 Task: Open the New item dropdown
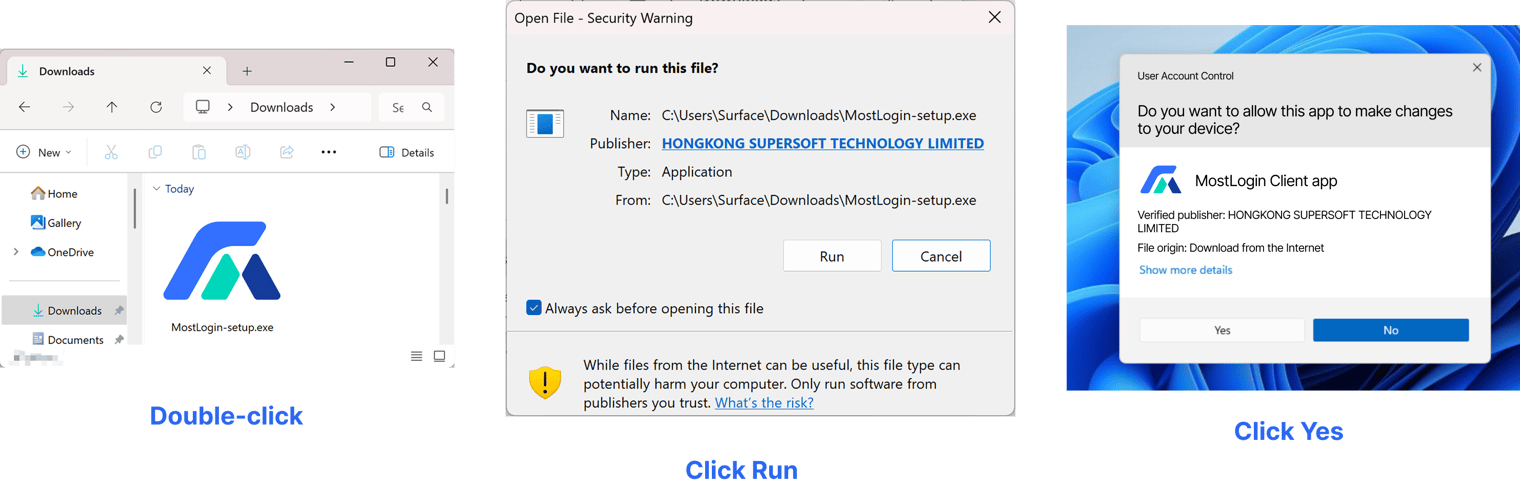click(44, 152)
